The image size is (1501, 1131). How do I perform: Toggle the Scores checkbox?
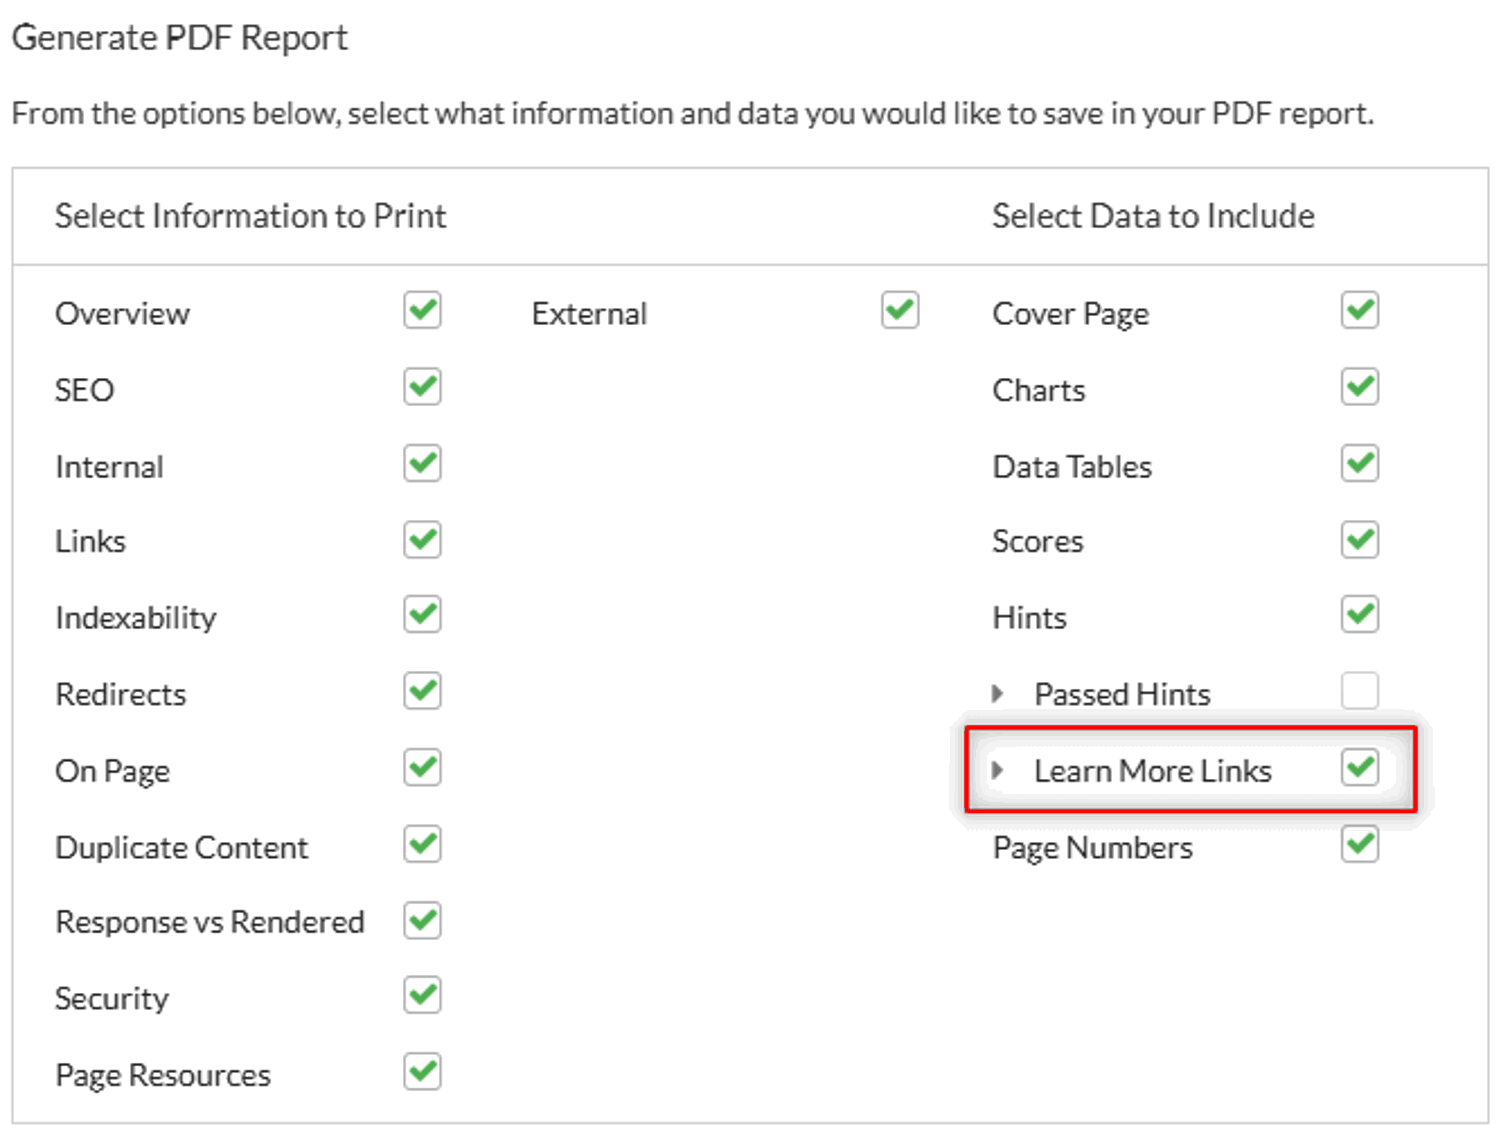click(x=1359, y=540)
